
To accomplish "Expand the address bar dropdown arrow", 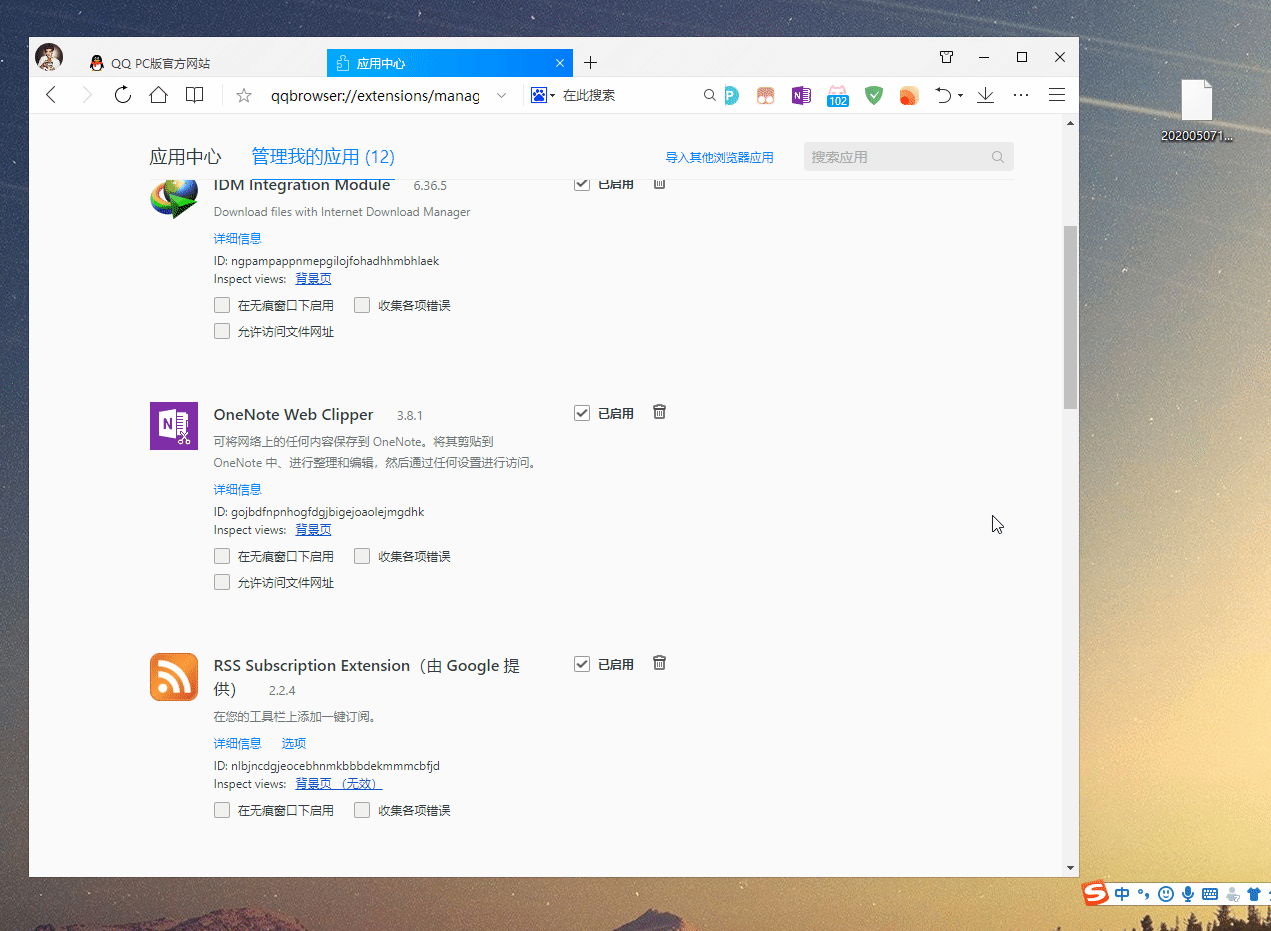I will (501, 95).
